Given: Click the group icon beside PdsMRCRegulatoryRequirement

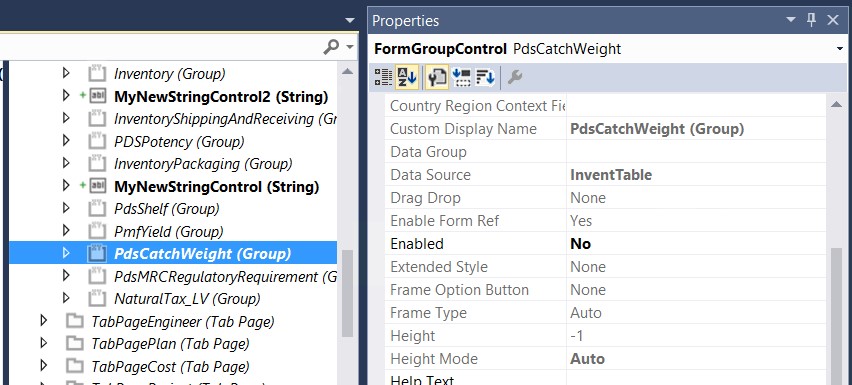Looking at the screenshot, I should [97, 276].
